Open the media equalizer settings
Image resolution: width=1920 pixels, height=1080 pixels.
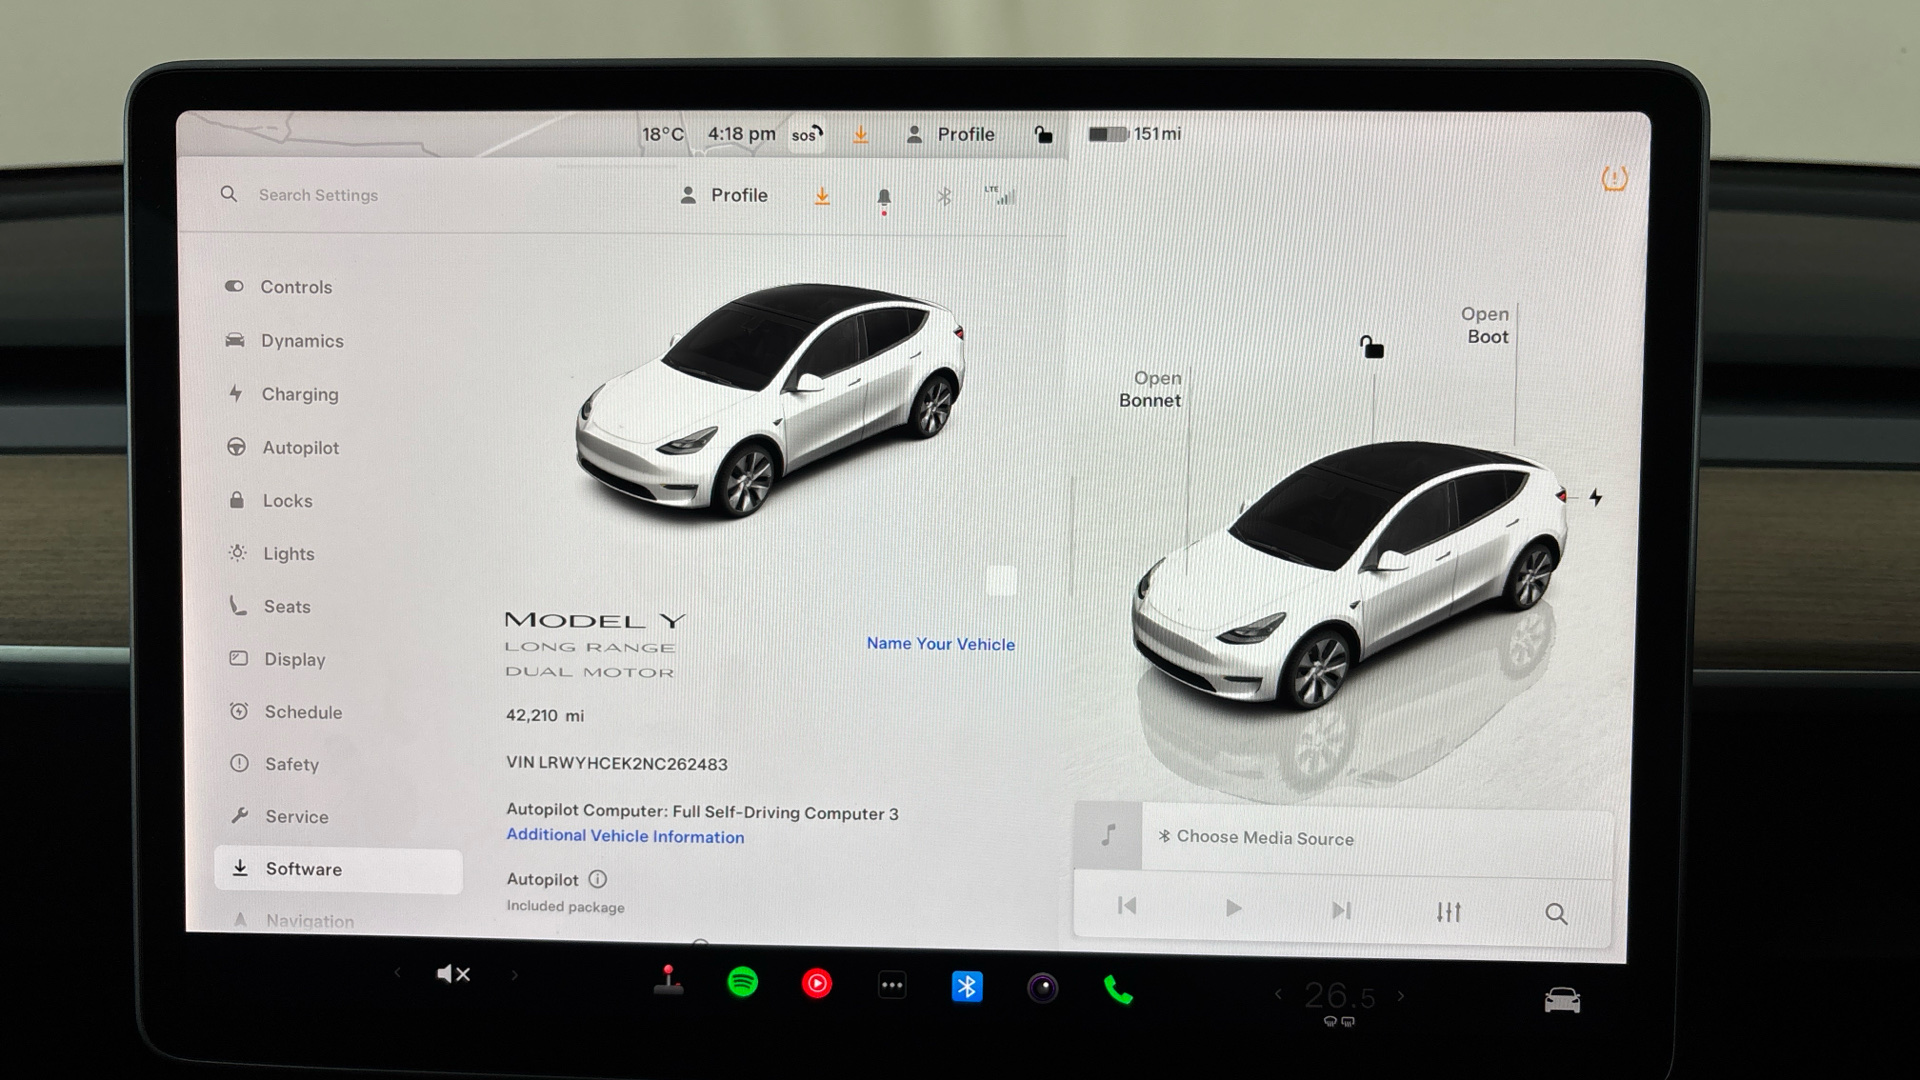tap(1449, 912)
